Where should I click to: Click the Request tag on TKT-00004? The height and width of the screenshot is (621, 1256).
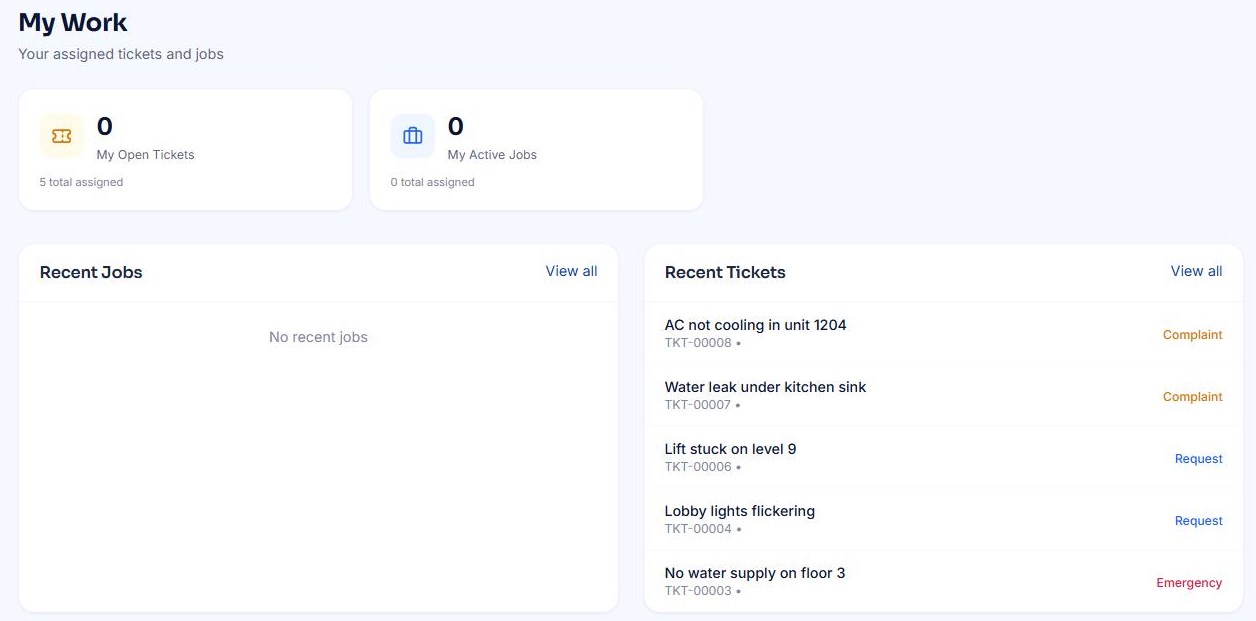click(1198, 521)
